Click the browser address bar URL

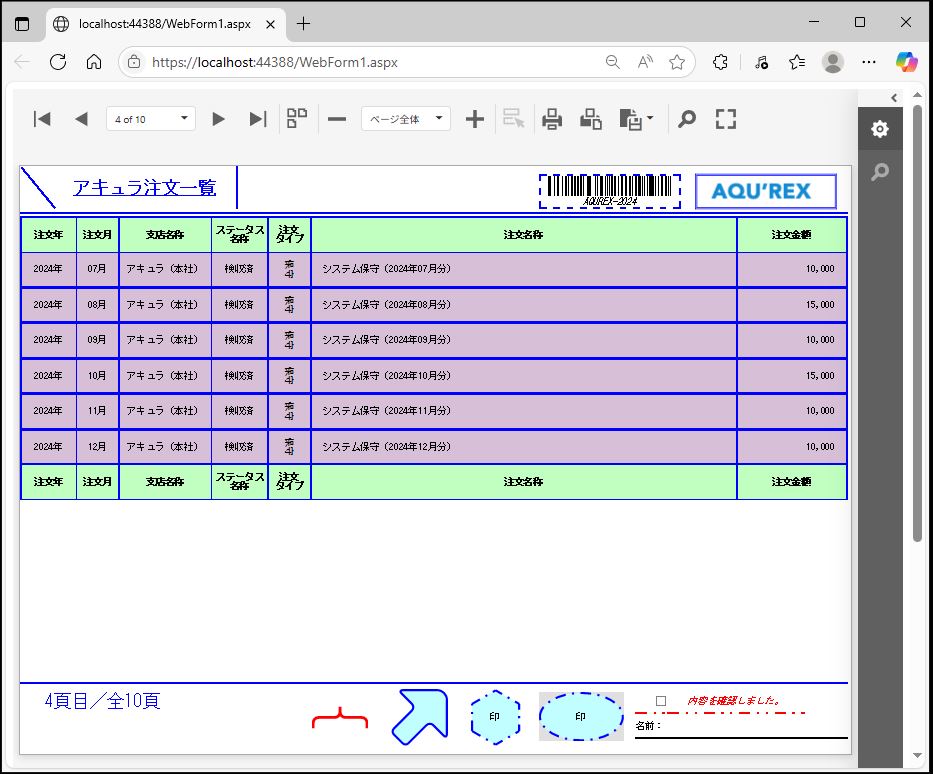point(275,62)
